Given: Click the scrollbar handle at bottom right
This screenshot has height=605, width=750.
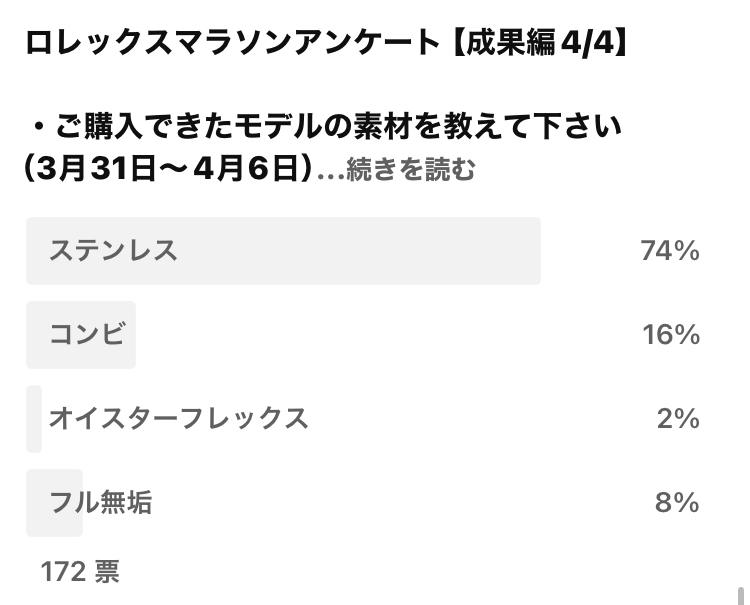Looking at the screenshot, I should point(741,596).
